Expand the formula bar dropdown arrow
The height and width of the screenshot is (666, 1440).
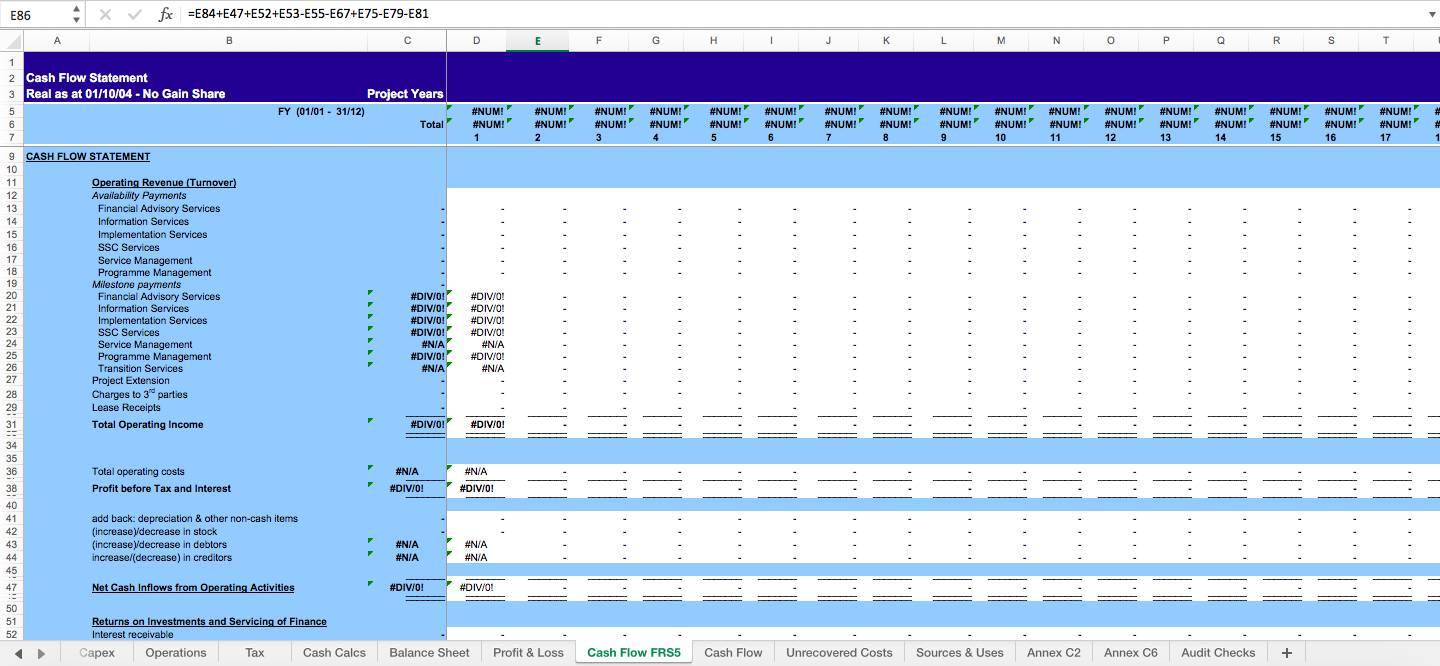[x=1432, y=15]
